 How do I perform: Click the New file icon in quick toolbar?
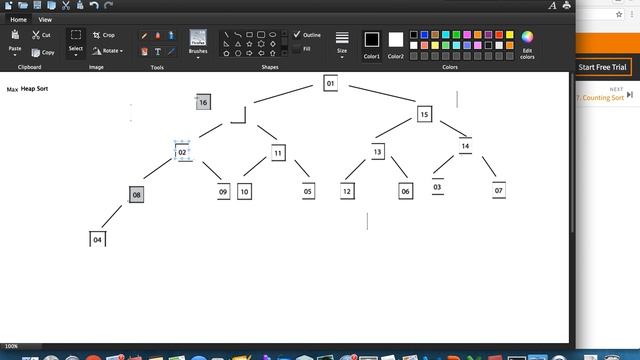pyautogui.click(x=8, y=5)
